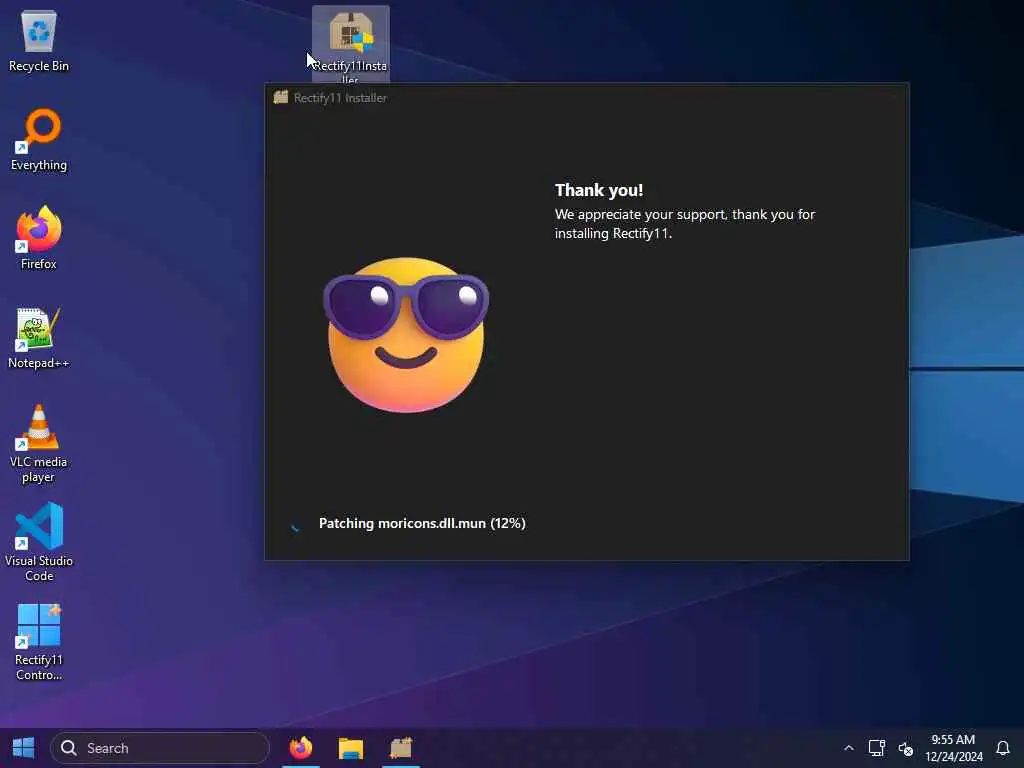The image size is (1024, 768).
Task: Open the clock showing 9:55 AM 12/24/2024
Action: (x=953, y=748)
